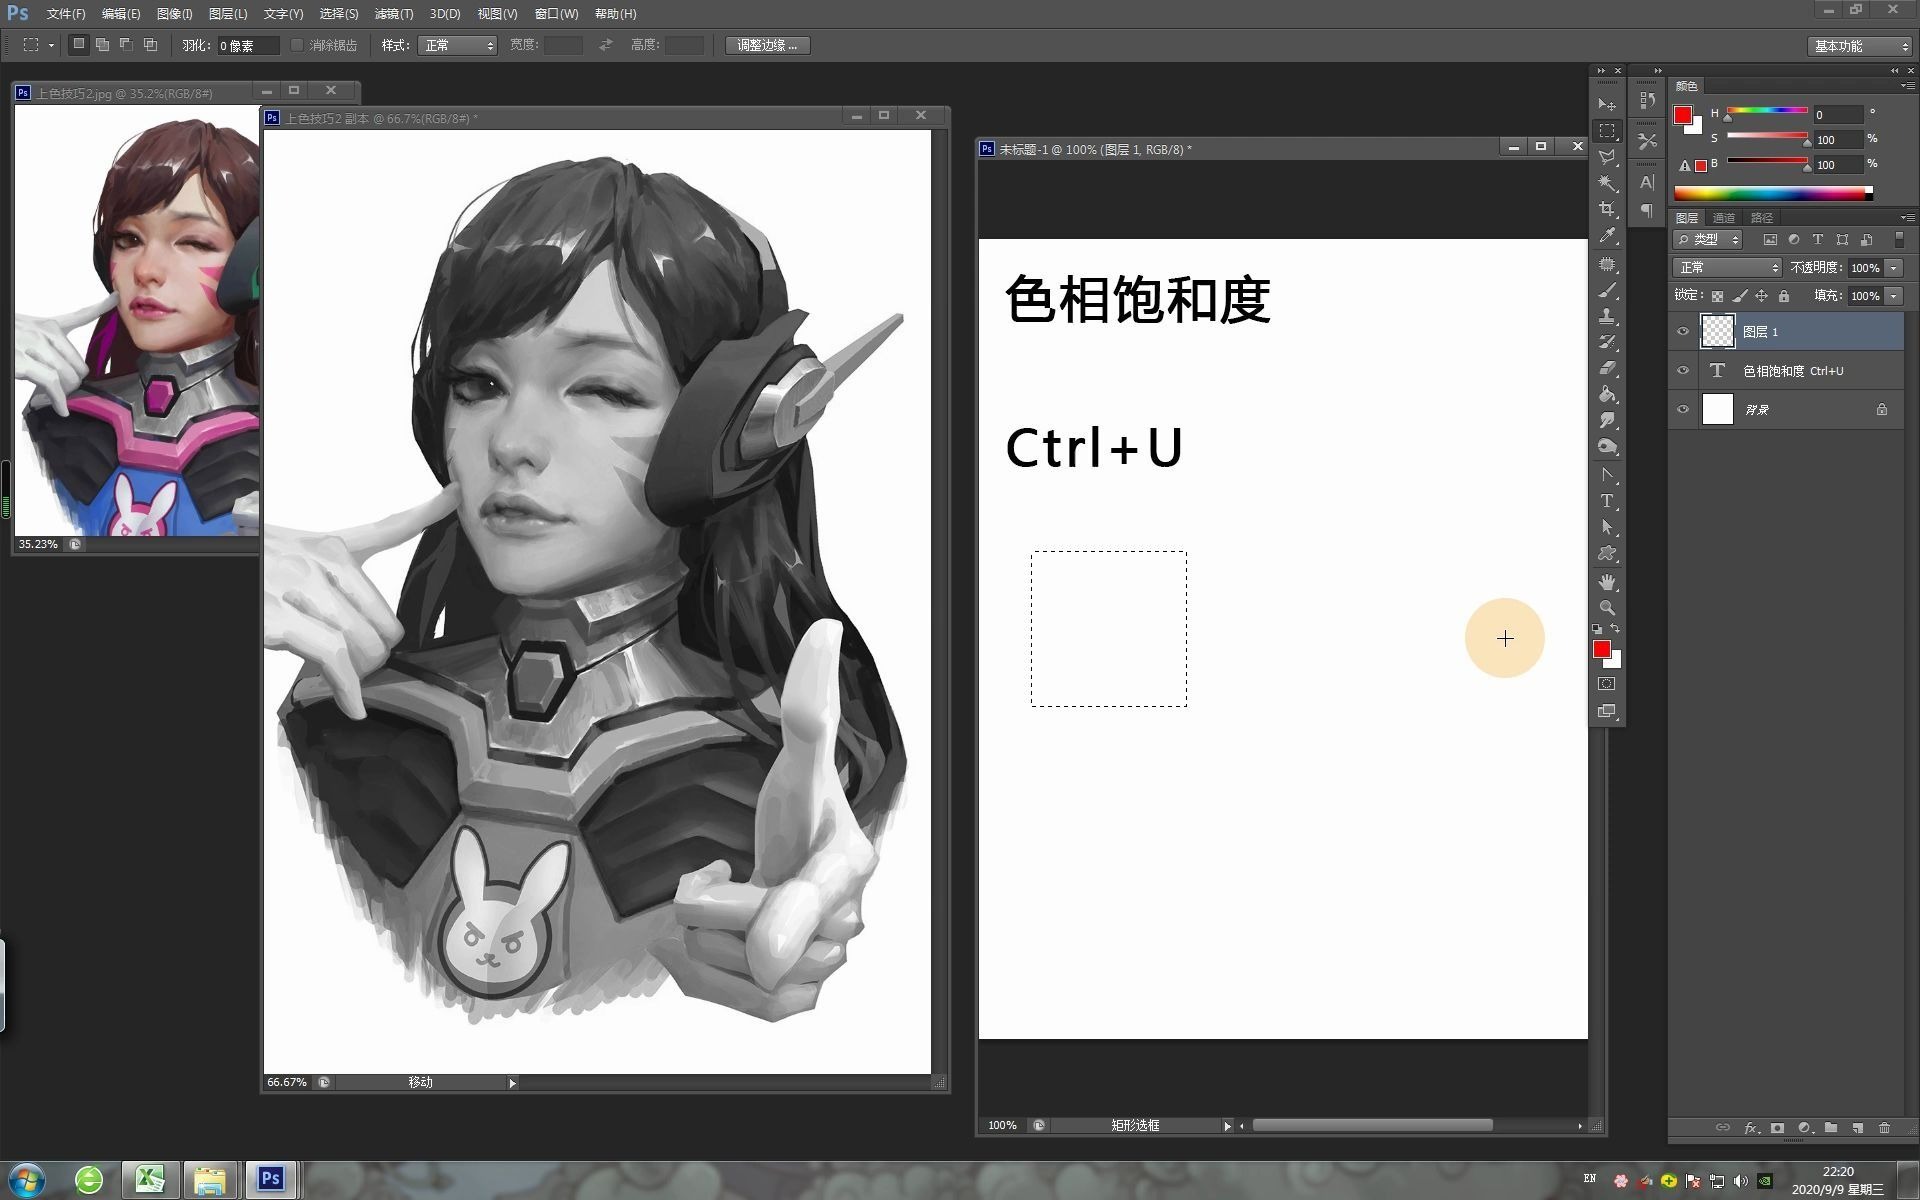This screenshot has width=1920, height=1200.
Task: Hide the 背景 layer
Action: point(1683,409)
